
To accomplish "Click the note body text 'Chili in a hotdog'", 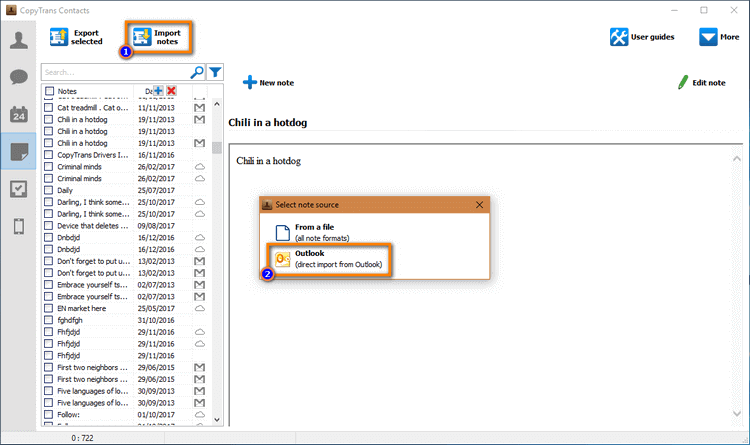I will click(268, 161).
